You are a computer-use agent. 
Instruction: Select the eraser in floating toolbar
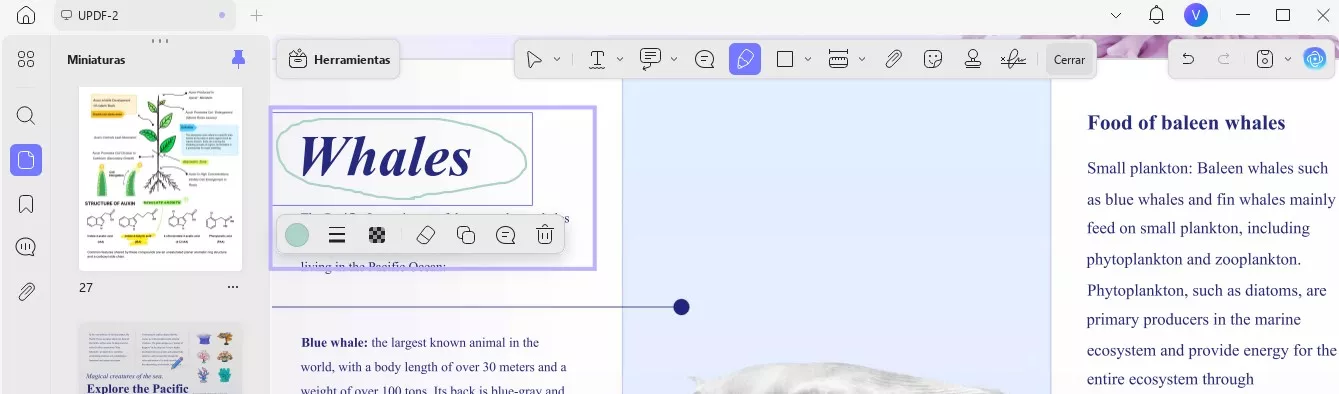click(425, 235)
